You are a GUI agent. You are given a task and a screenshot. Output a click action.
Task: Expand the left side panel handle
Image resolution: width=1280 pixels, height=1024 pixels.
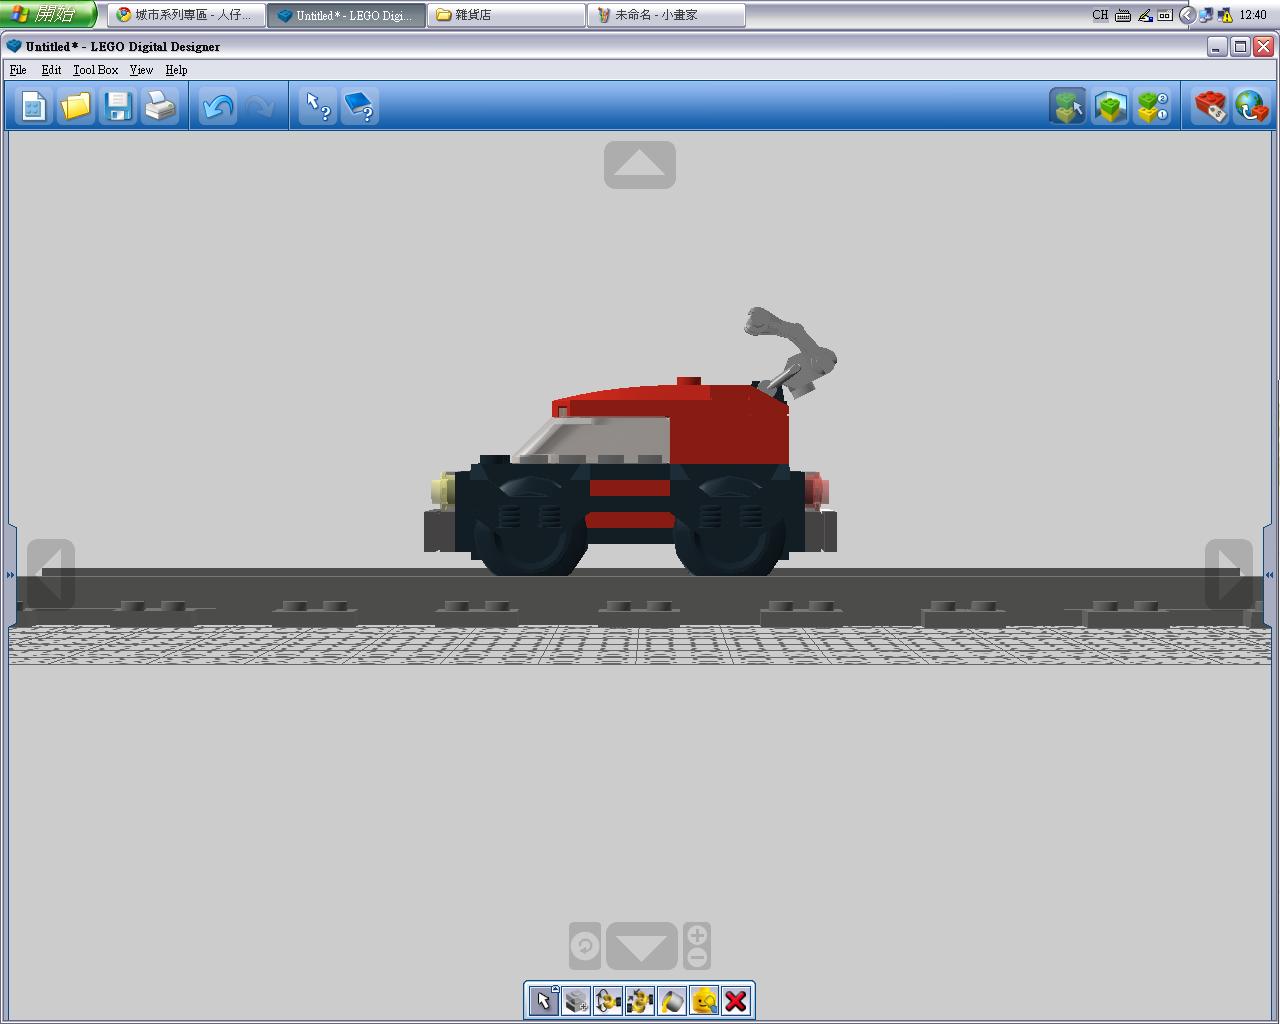click(x=10, y=575)
